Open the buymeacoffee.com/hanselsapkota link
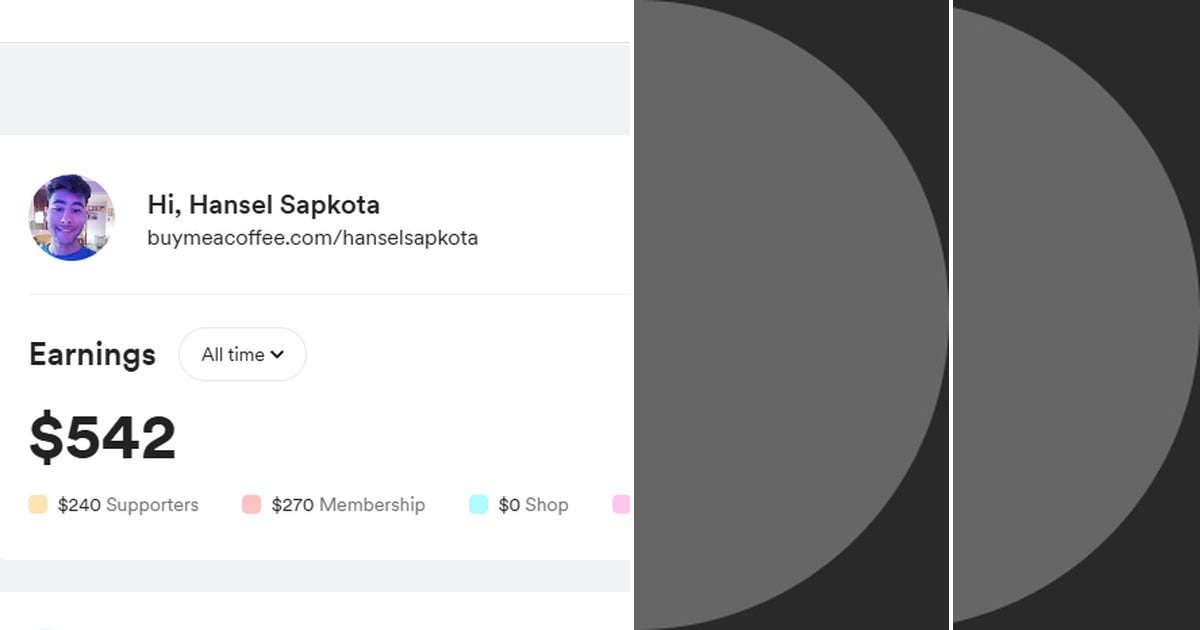1200x630 pixels. pos(312,238)
